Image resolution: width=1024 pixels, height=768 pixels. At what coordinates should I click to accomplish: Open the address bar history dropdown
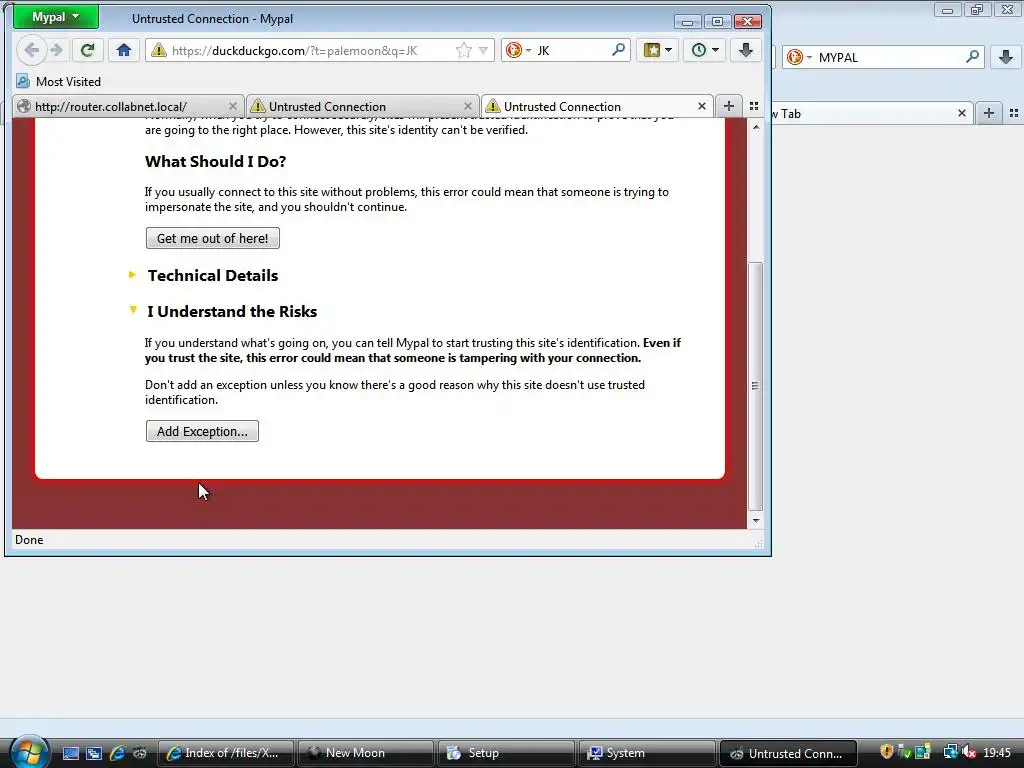pyautogui.click(x=483, y=50)
